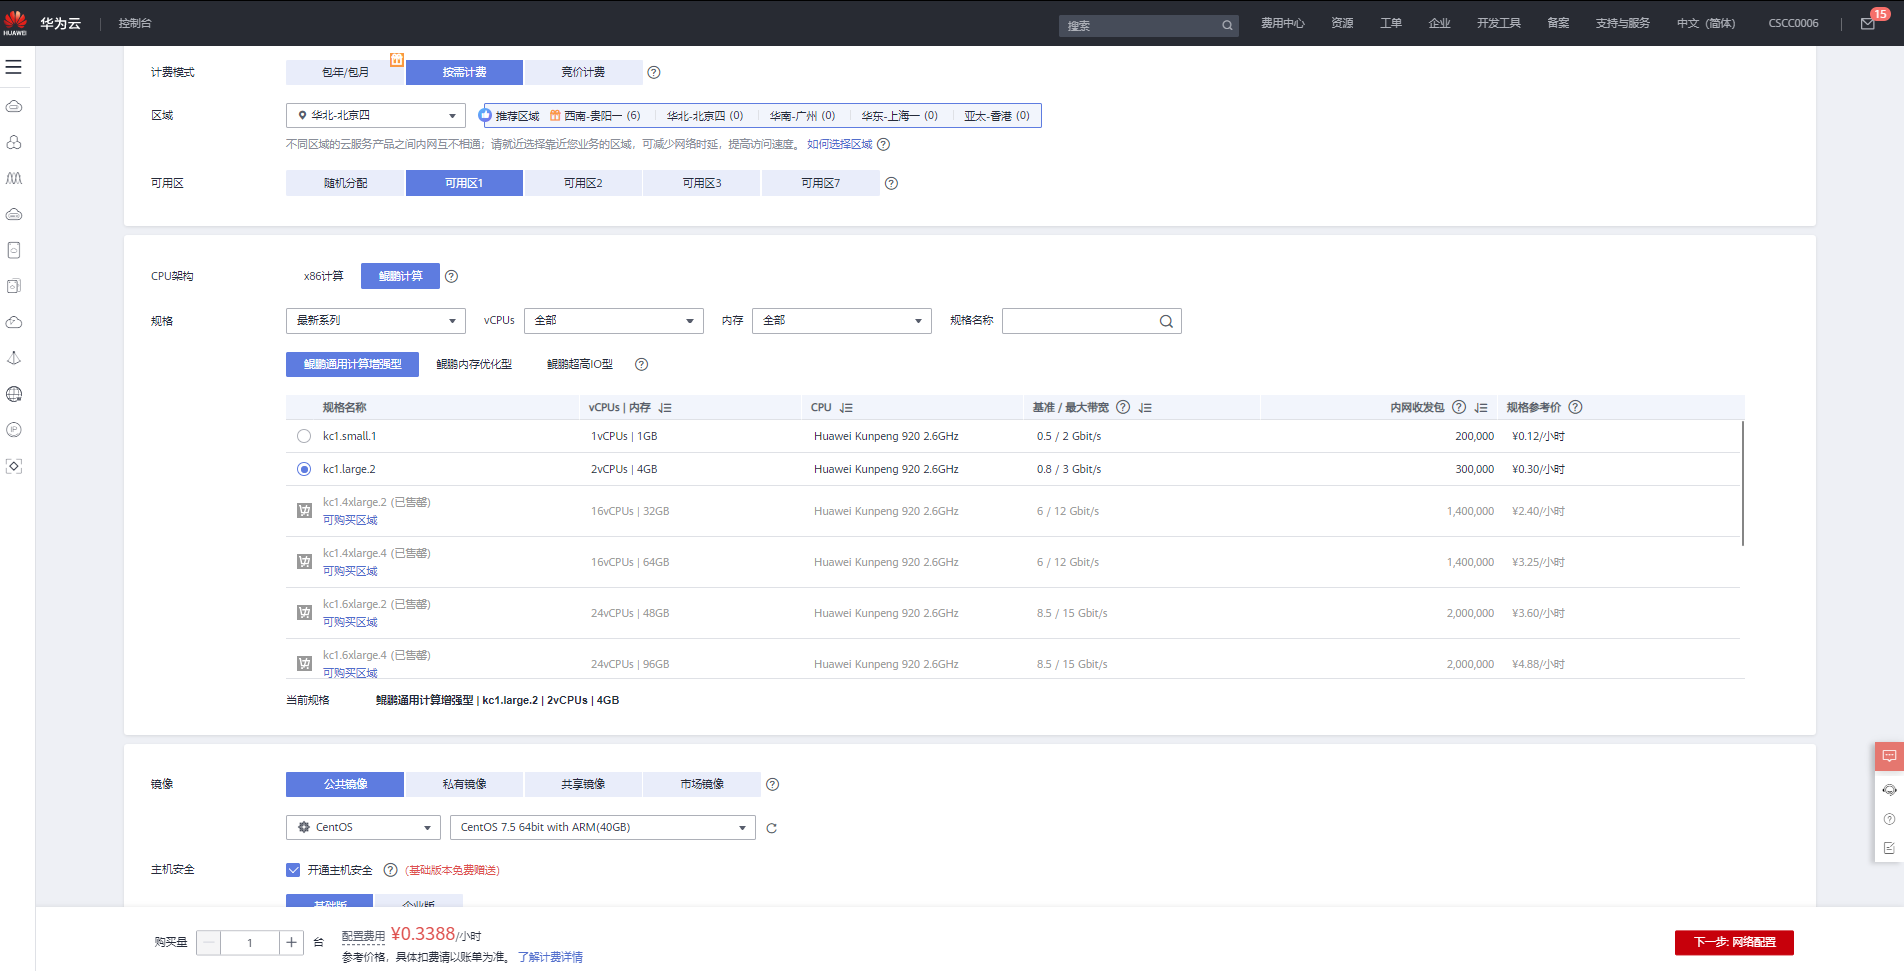
Task: Open the mail notifications icon with badge 15
Action: point(1868,24)
